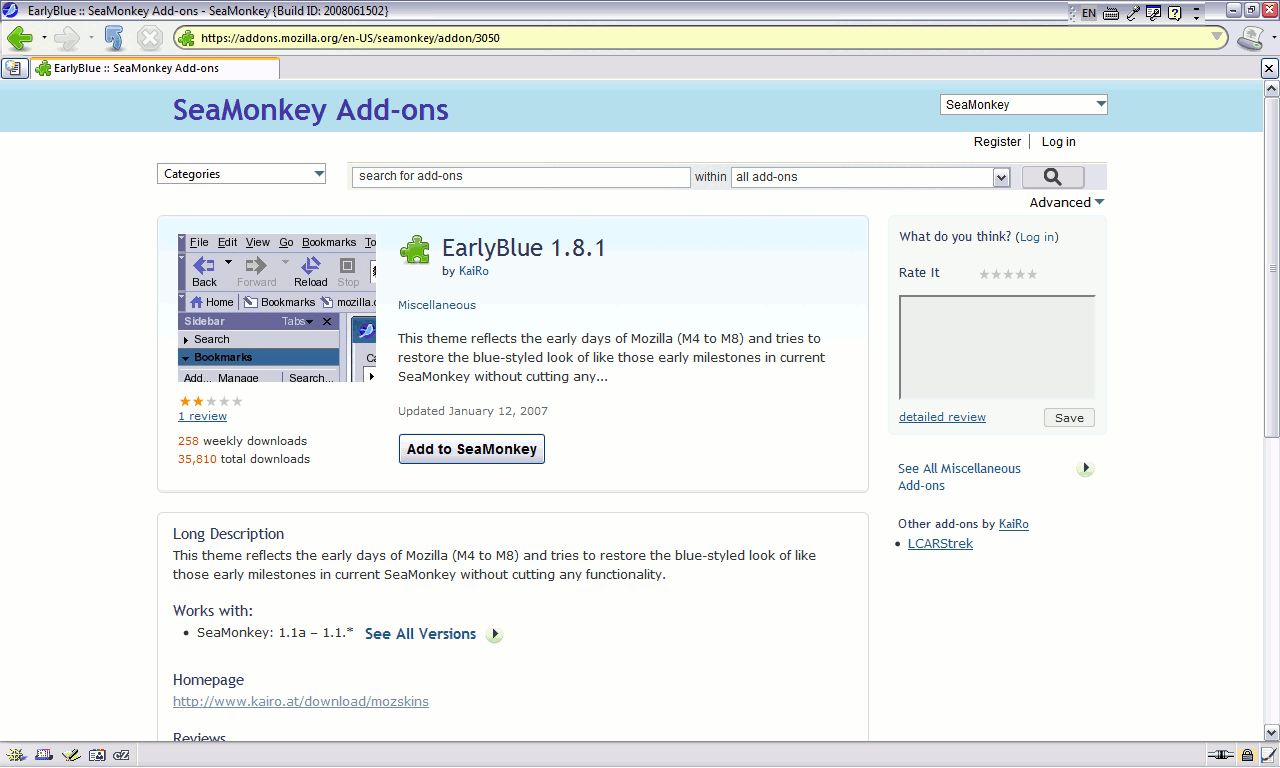Click the URL address field
This screenshot has width=1280, height=768.
(x=702, y=38)
